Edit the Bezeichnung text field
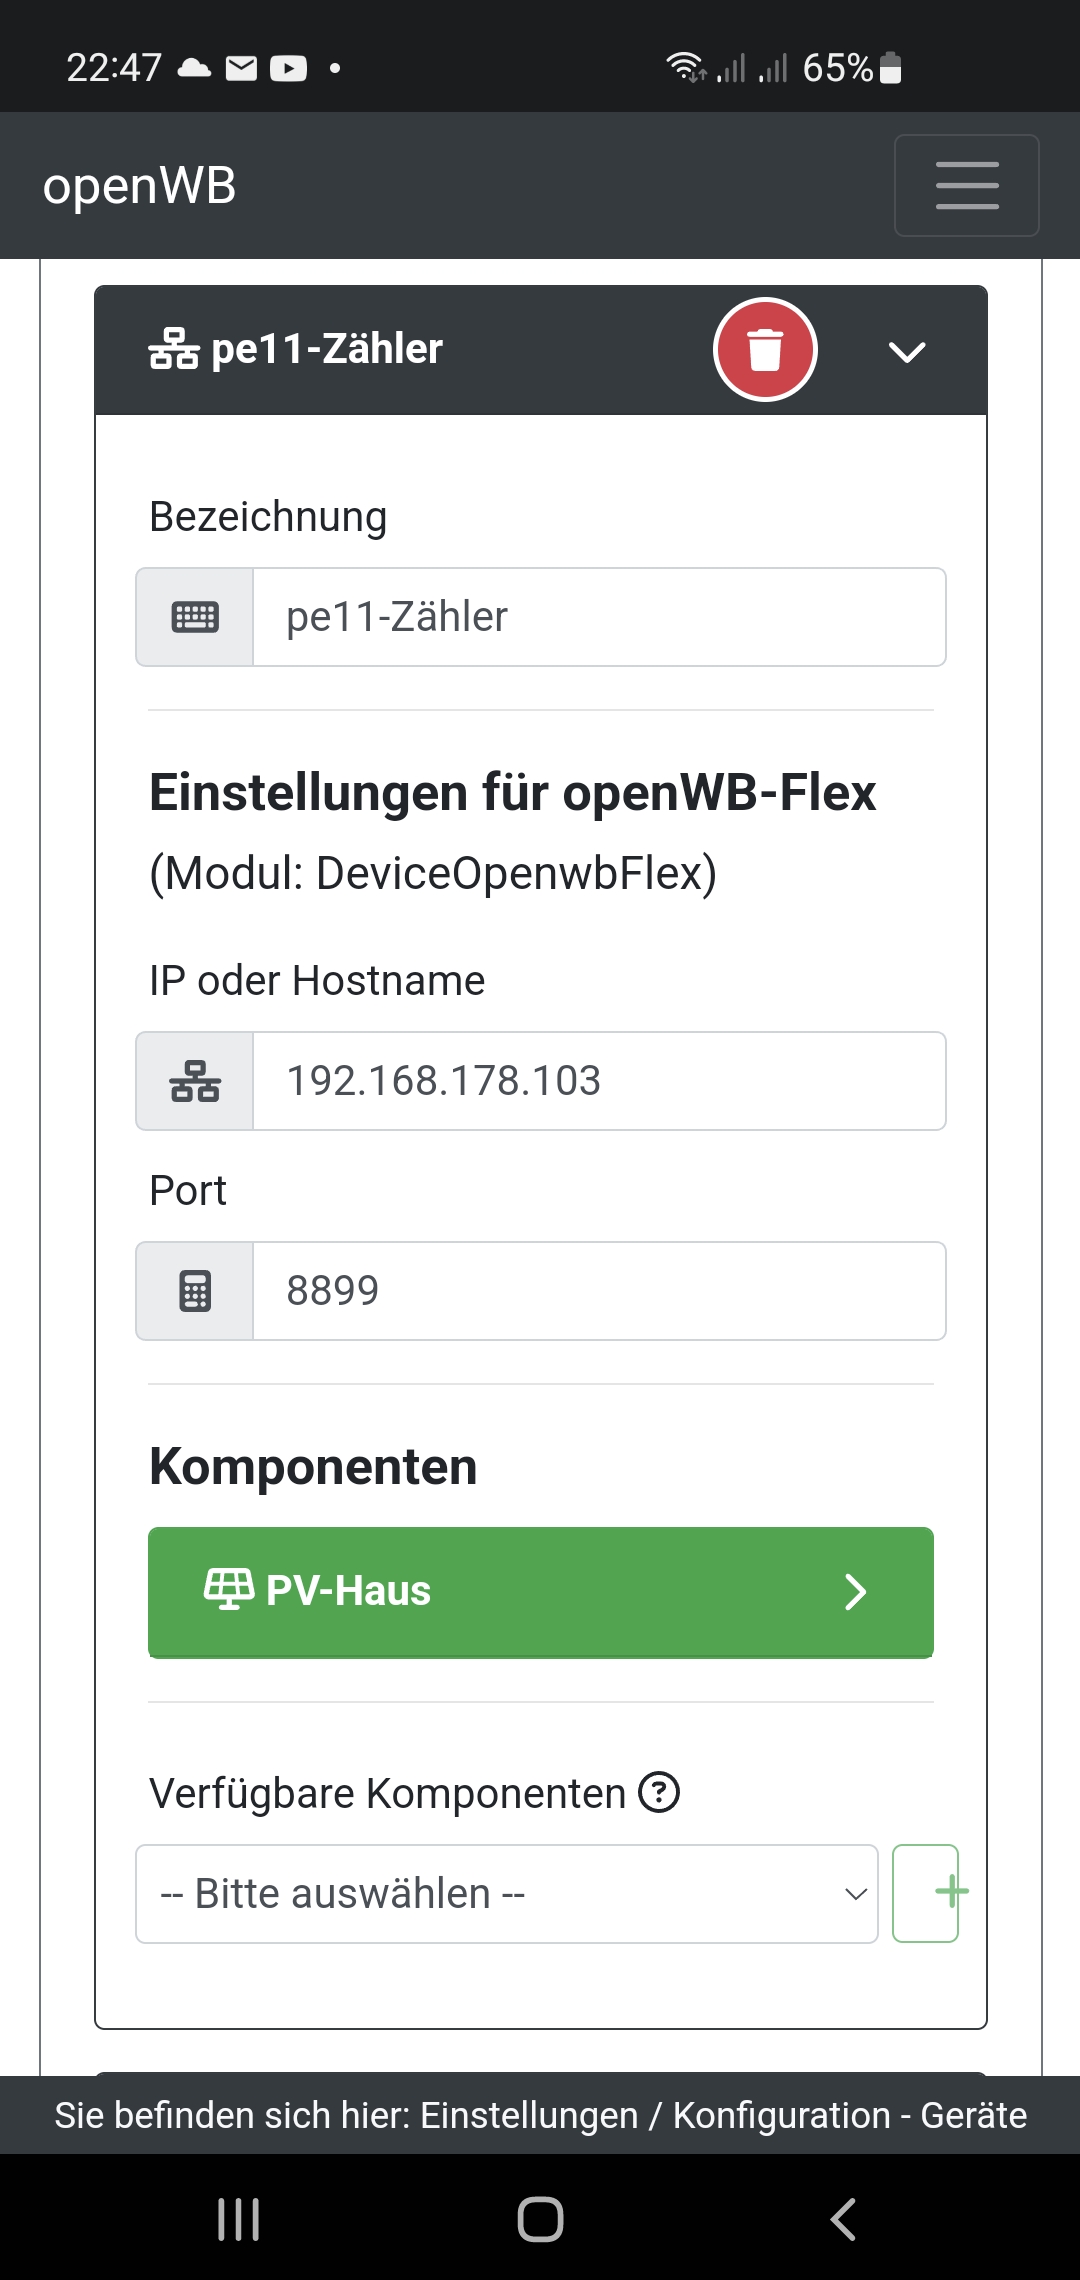 pos(598,617)
